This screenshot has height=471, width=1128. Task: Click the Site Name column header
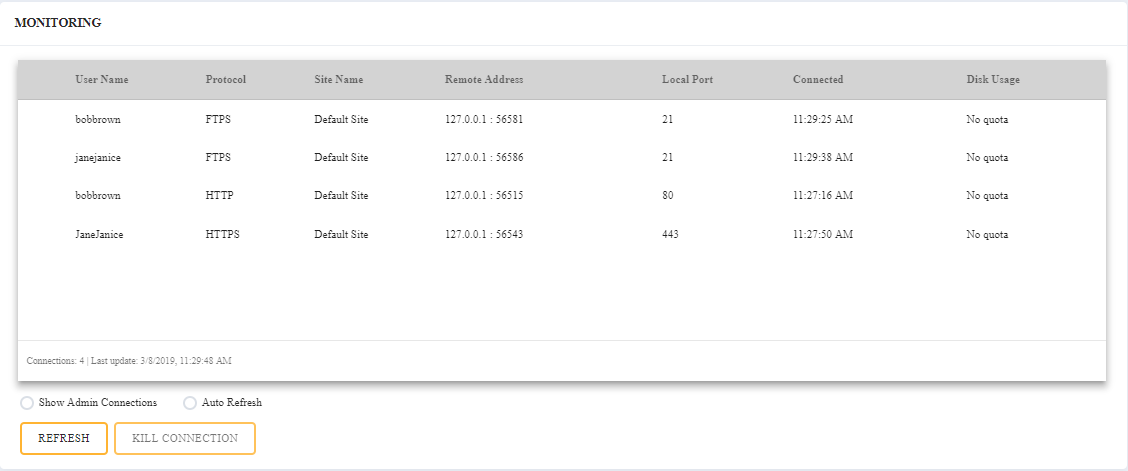click(338, 80)
